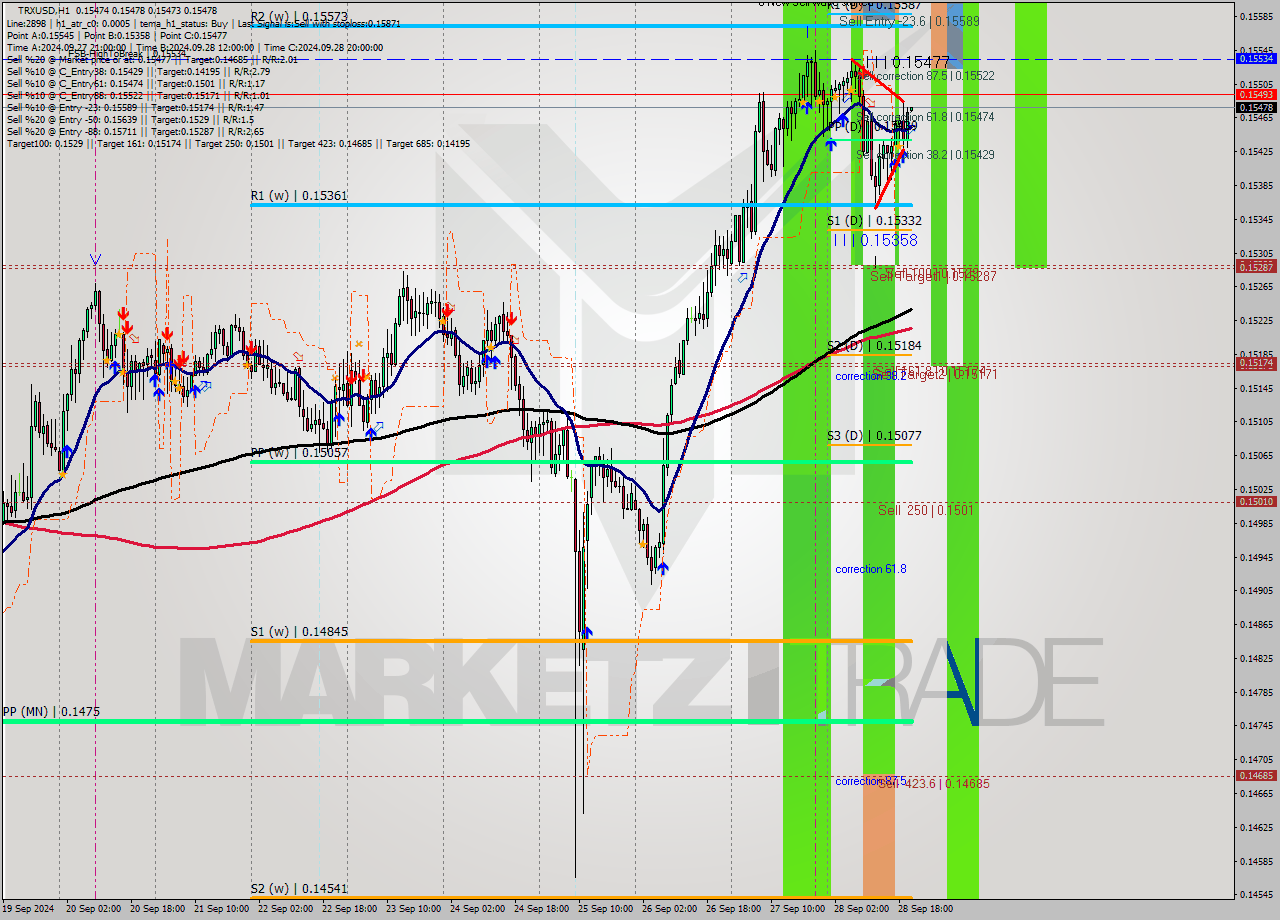Click the 0.14545 price axis label
This screenshot has height=920, width=1280.
point(1256,894)
